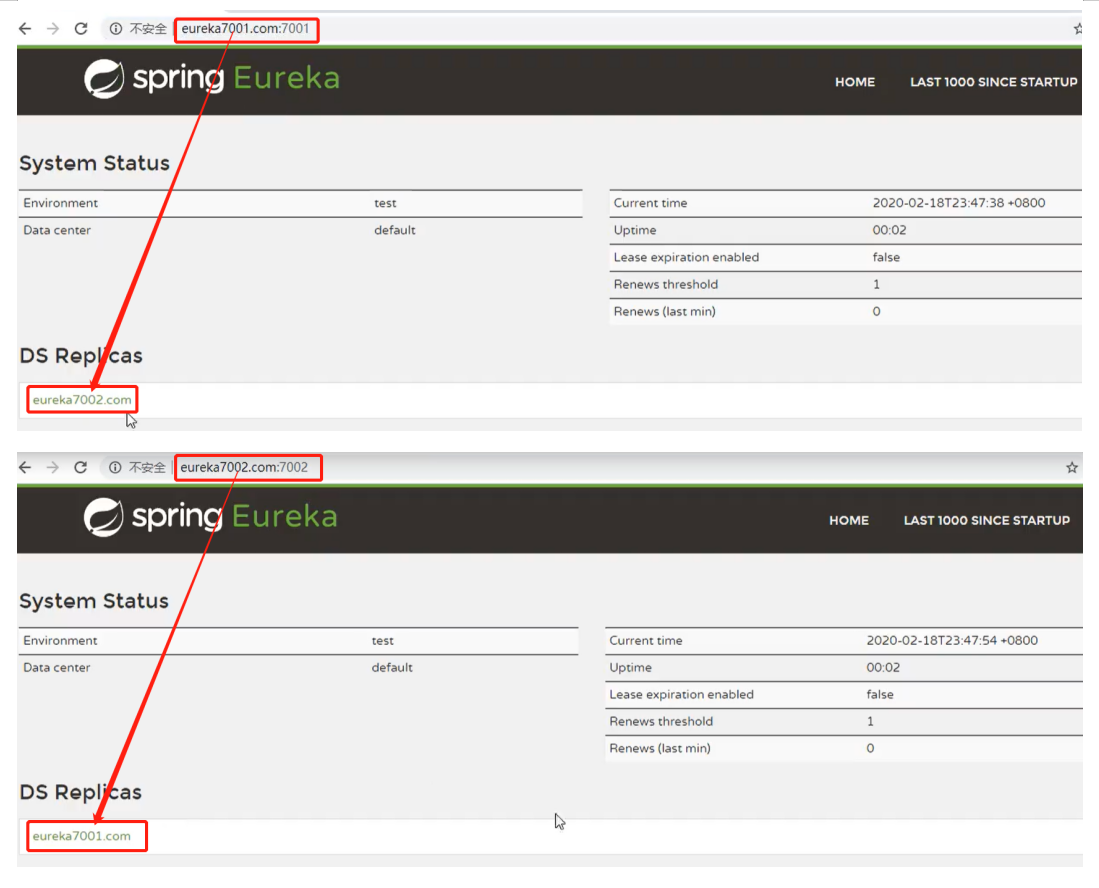Image resolution: width=1099 pixels, height=888 pixels.
Task: Click Renews threshold label in top window
Action: [666, 285]
